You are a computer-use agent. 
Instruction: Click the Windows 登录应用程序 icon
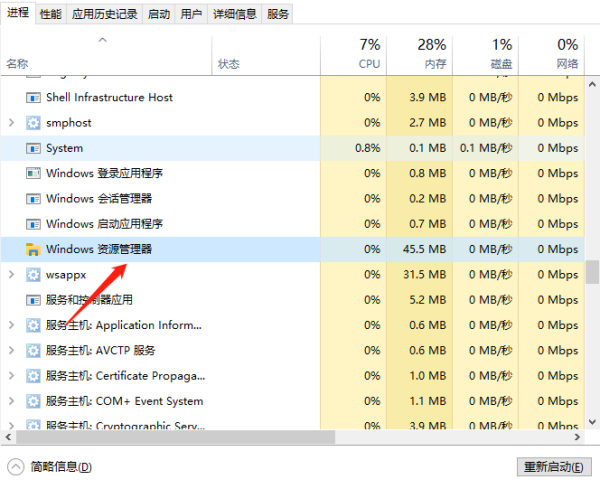(33, 173)
